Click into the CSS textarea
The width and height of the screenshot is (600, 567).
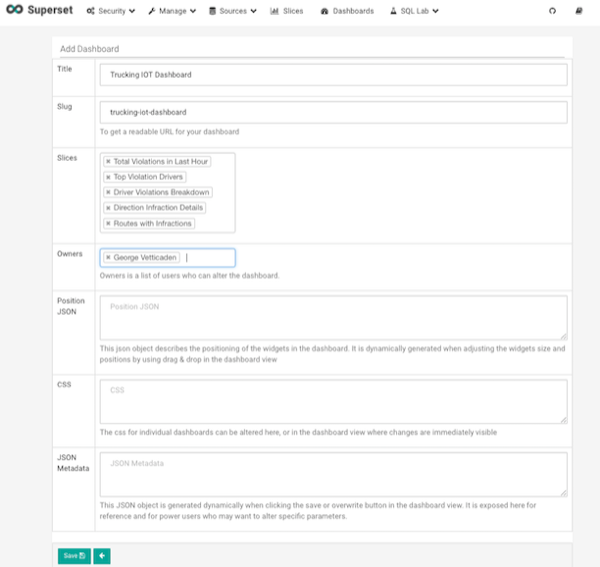(333, 401)
